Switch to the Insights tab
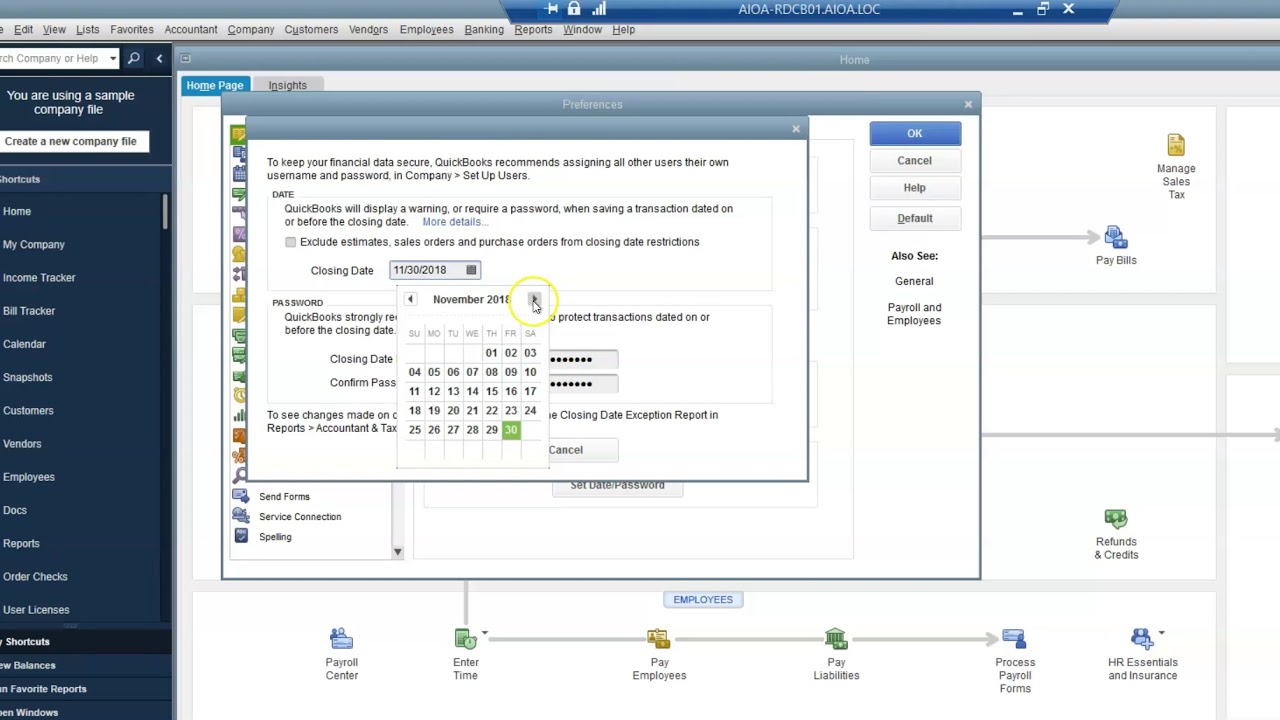The image size is (1280, 720). [x=287, y=85]
